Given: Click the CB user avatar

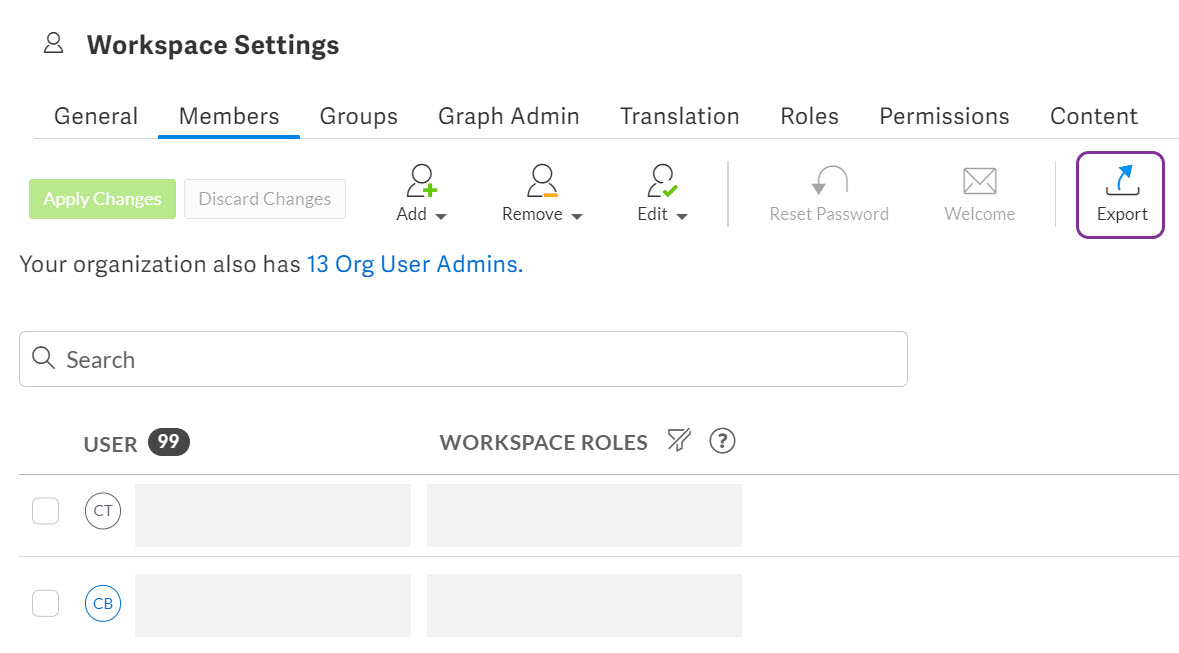Looking at the screenshot, I should point(103,604).
